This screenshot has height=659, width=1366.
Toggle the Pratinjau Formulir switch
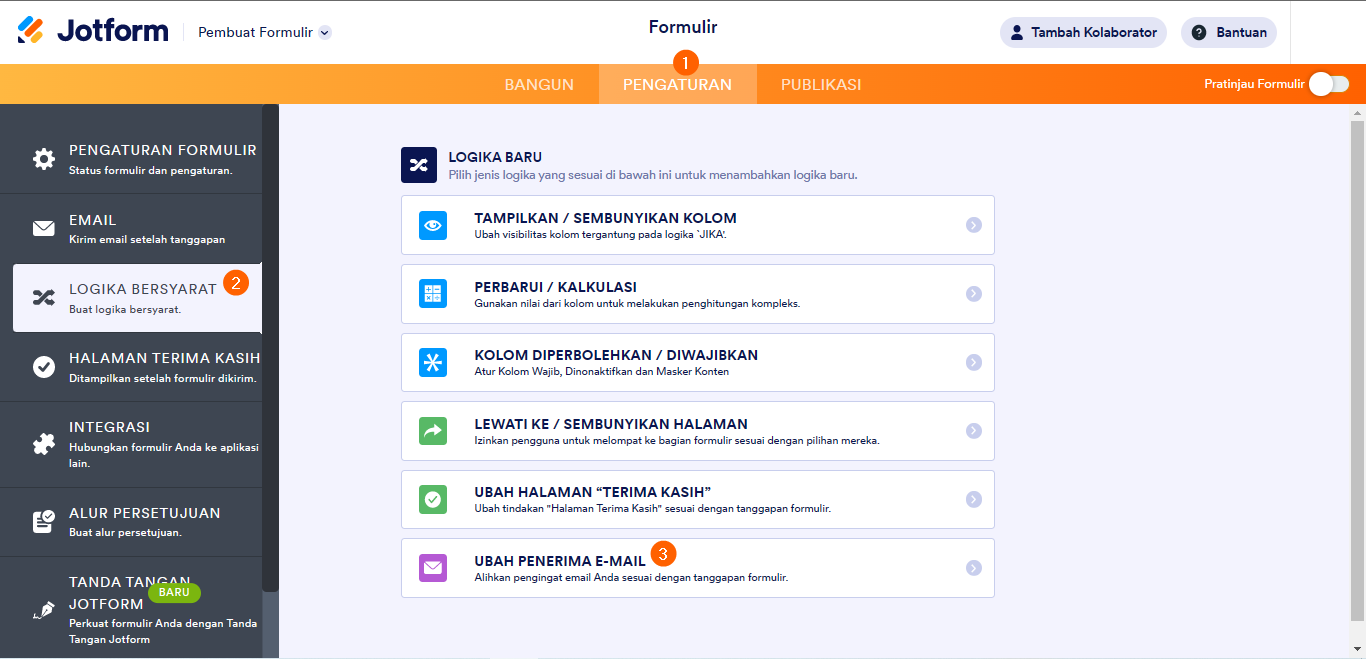pyautogui.click(x=1329, y=84)
